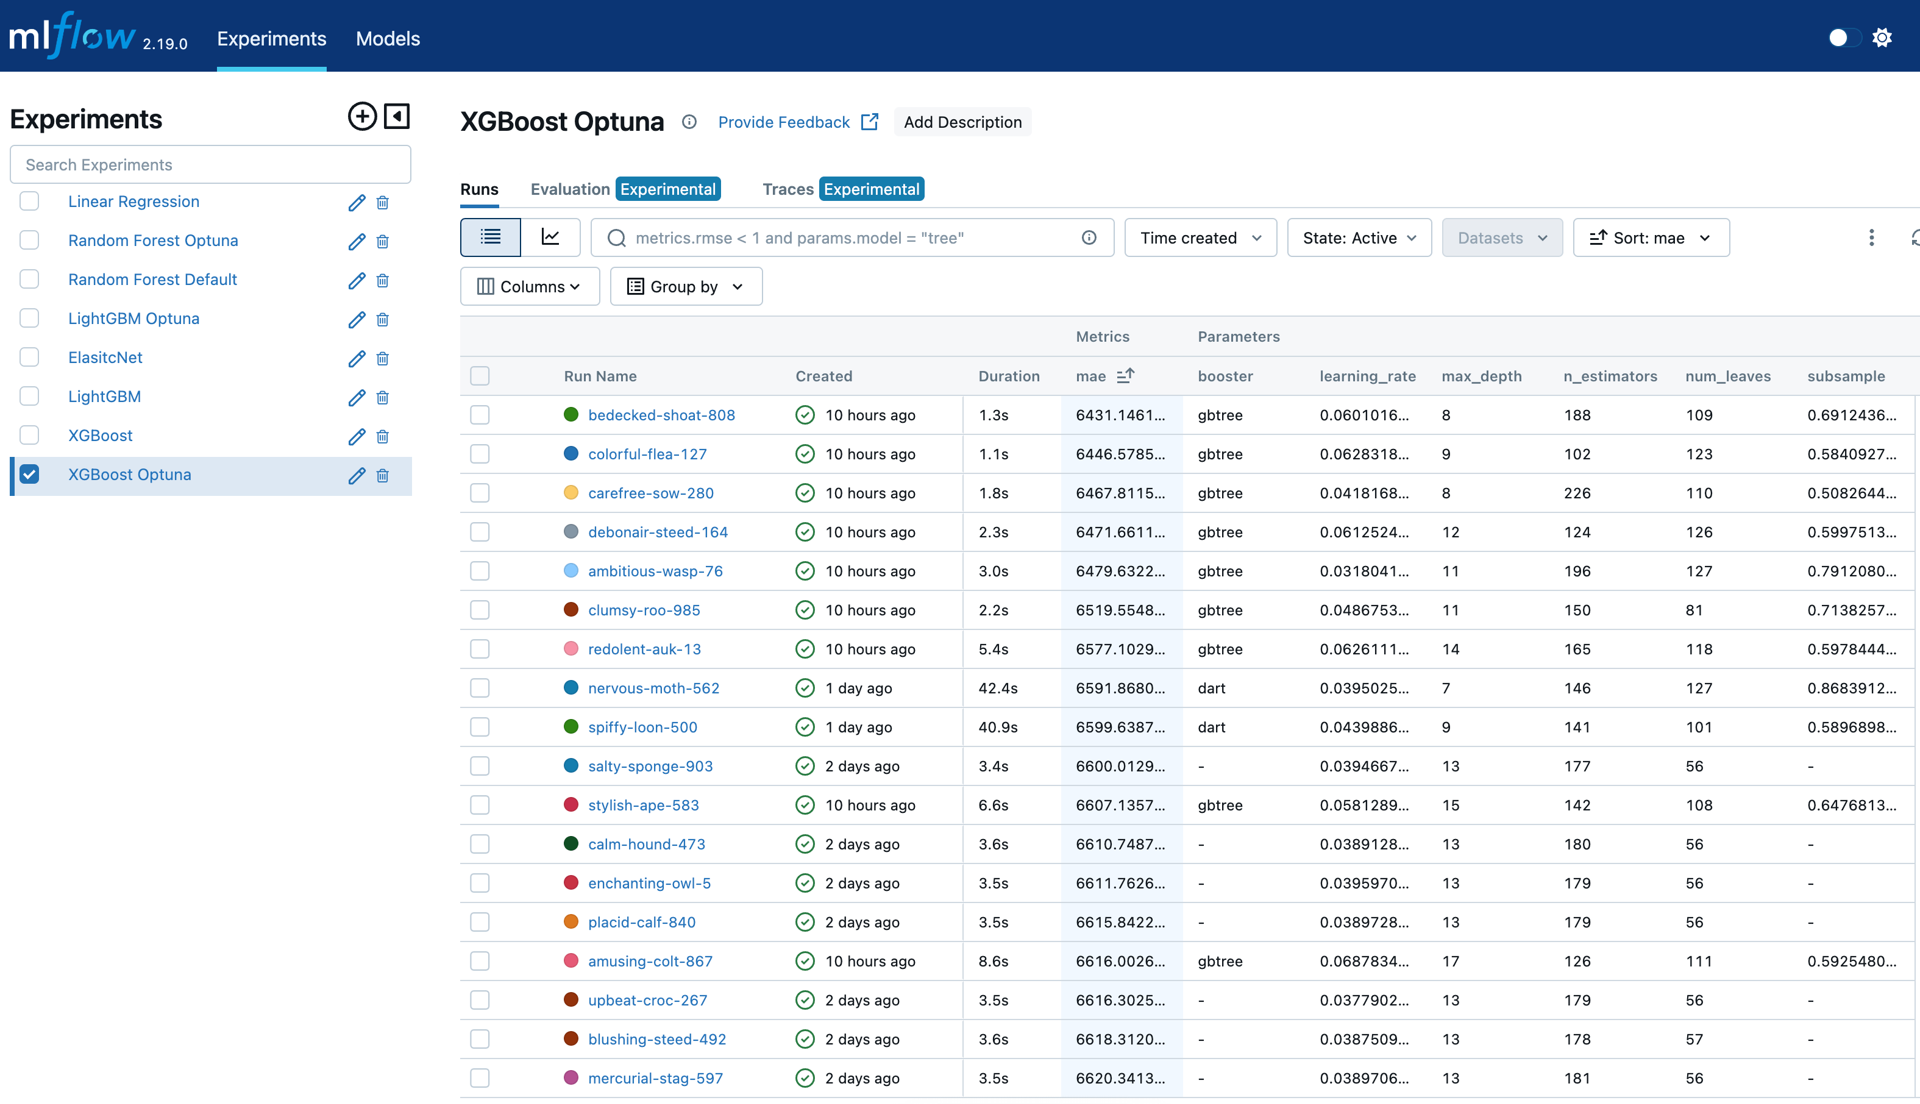1920x1104 pixels.
Task: Open the State: Active dropdown
Action: tap(1359, 237)
